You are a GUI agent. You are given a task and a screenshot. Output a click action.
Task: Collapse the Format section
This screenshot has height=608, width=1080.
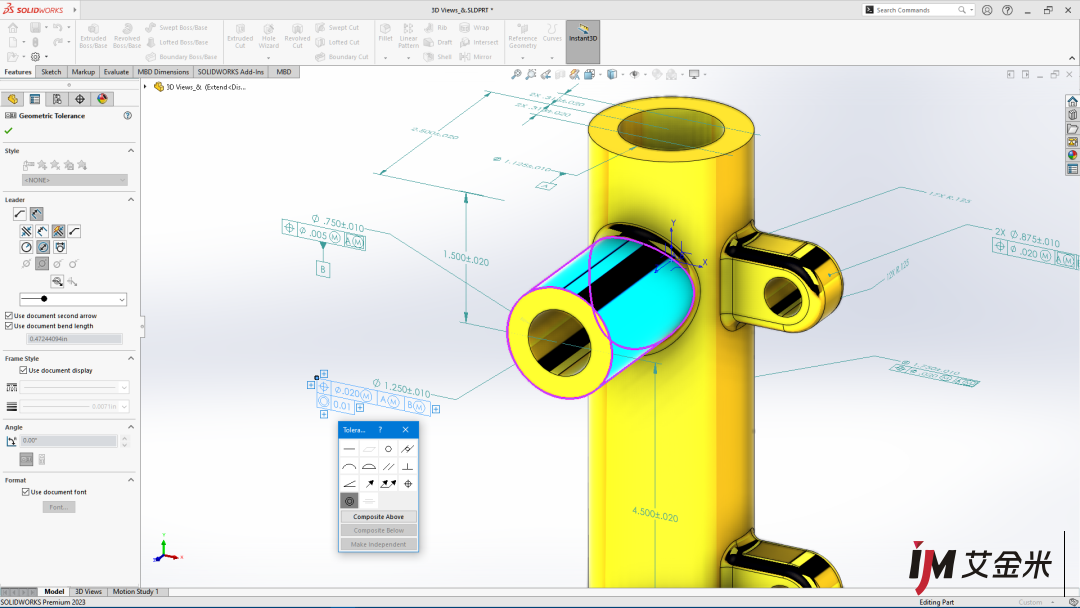pos(131,480)
